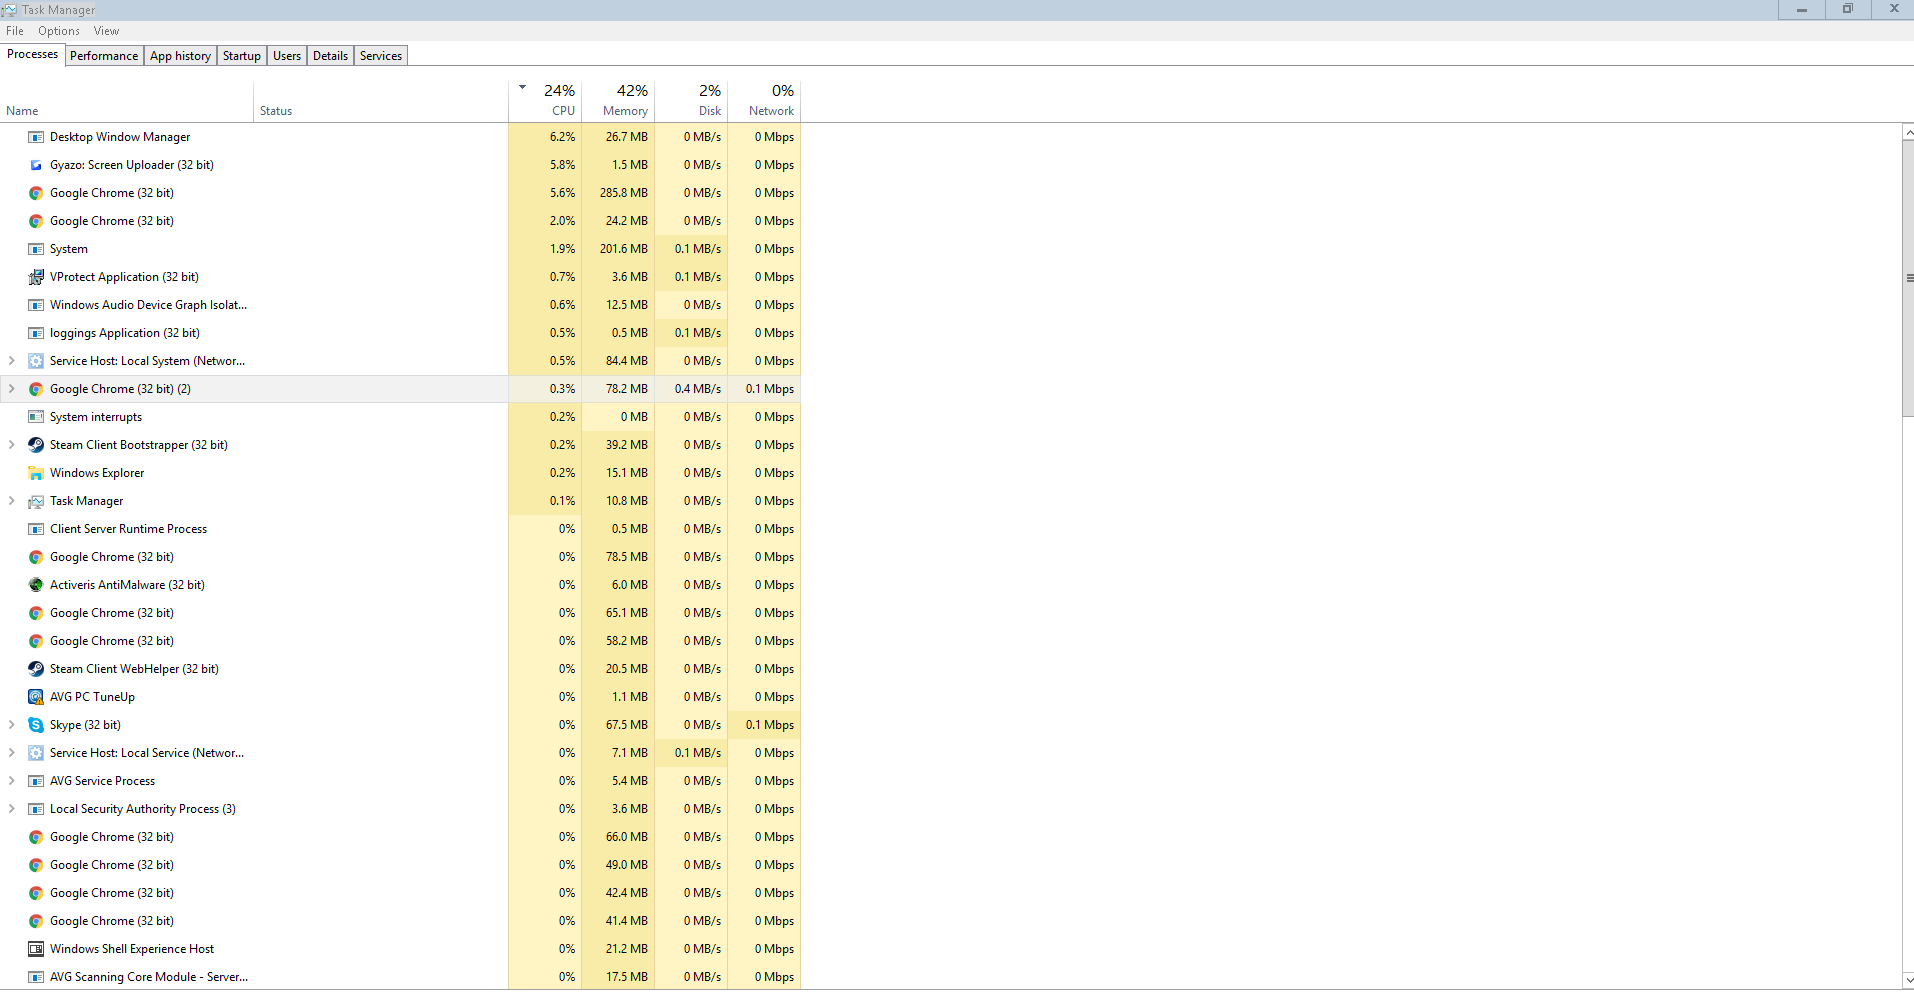Open the Options menu
Image resolution: width=1914 pixels, height=994 pixels.
tap(59, 31)
